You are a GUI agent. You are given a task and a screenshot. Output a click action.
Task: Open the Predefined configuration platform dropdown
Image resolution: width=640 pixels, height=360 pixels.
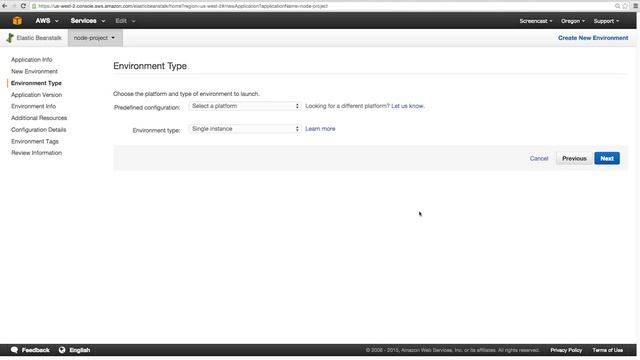click(244, 106)
